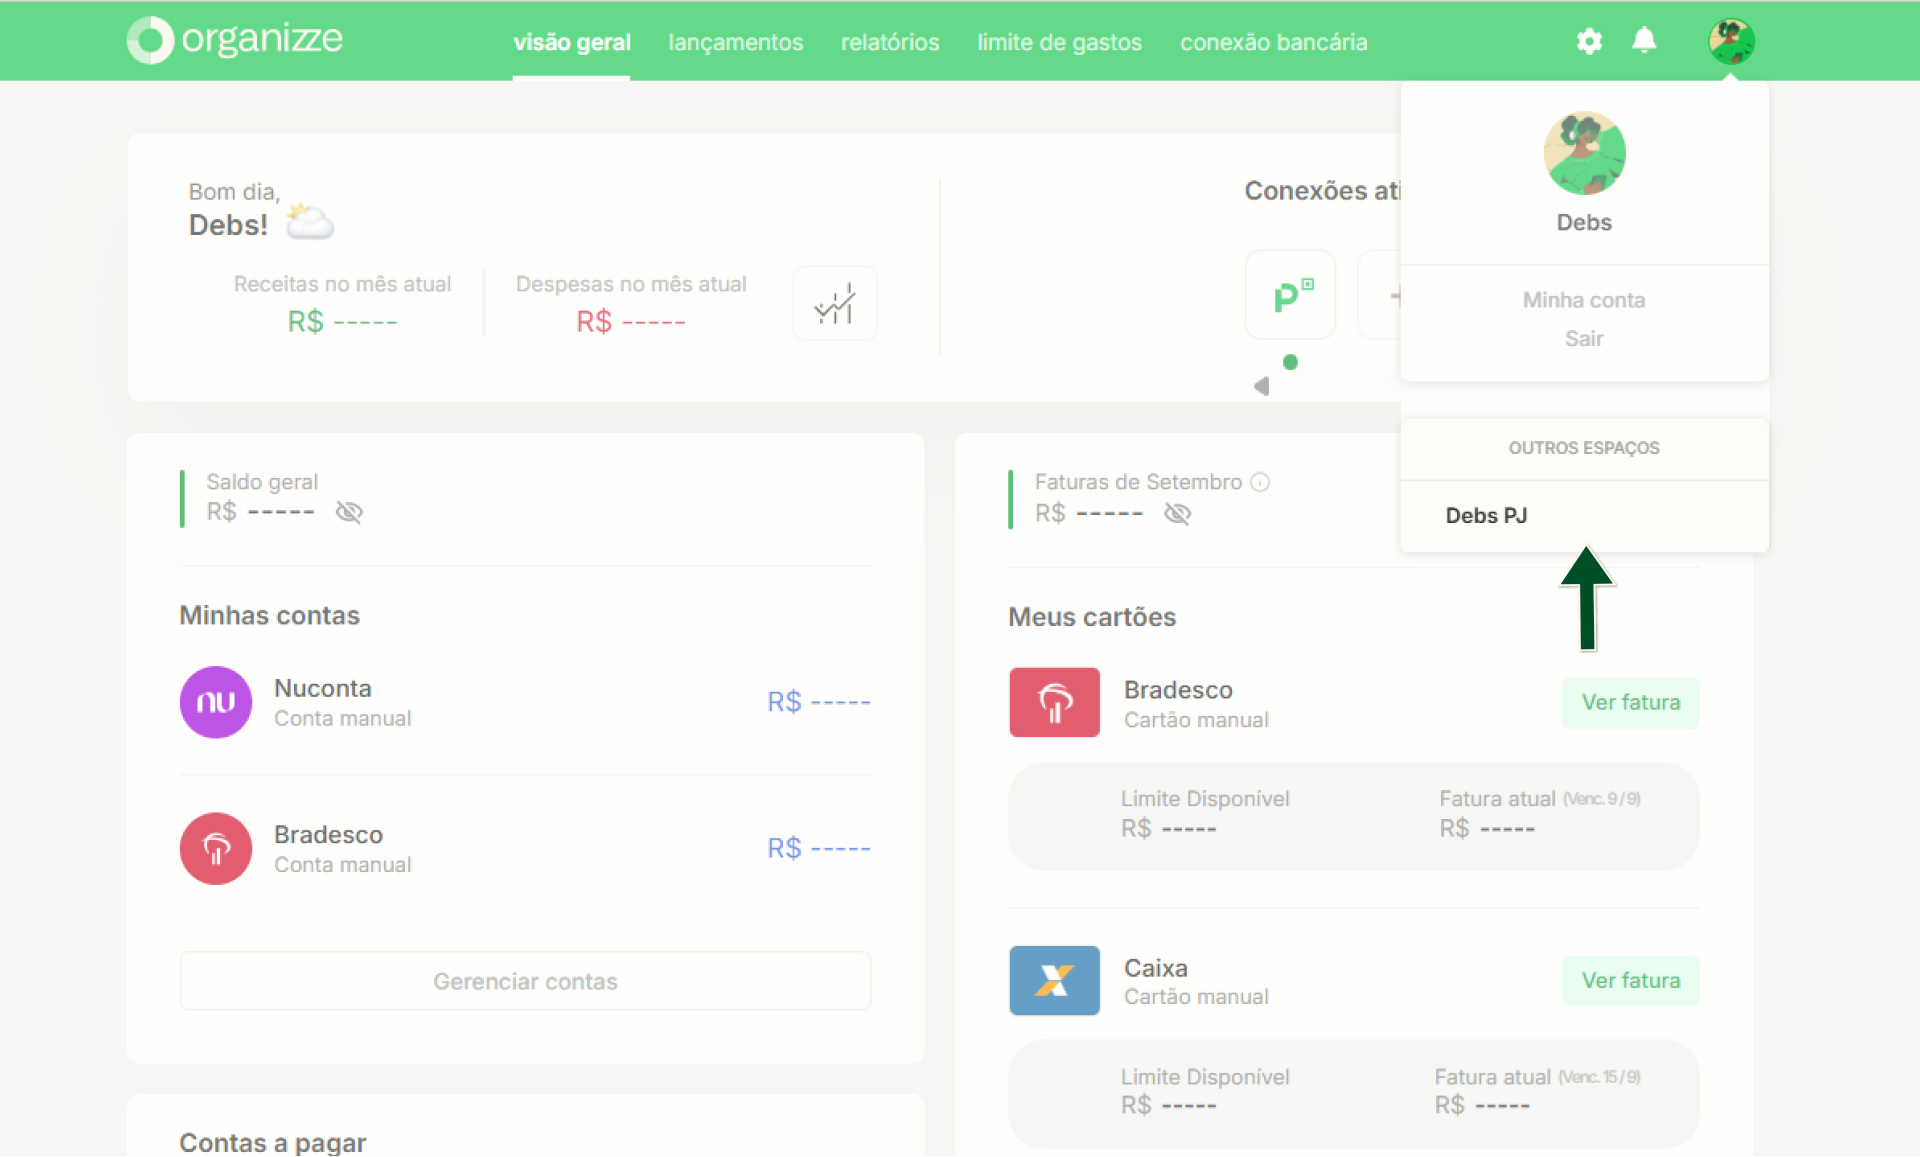The image size is (1920, 1157).
Task: Toggle Saldo geral visibility eye
Action: pos(349,512)
